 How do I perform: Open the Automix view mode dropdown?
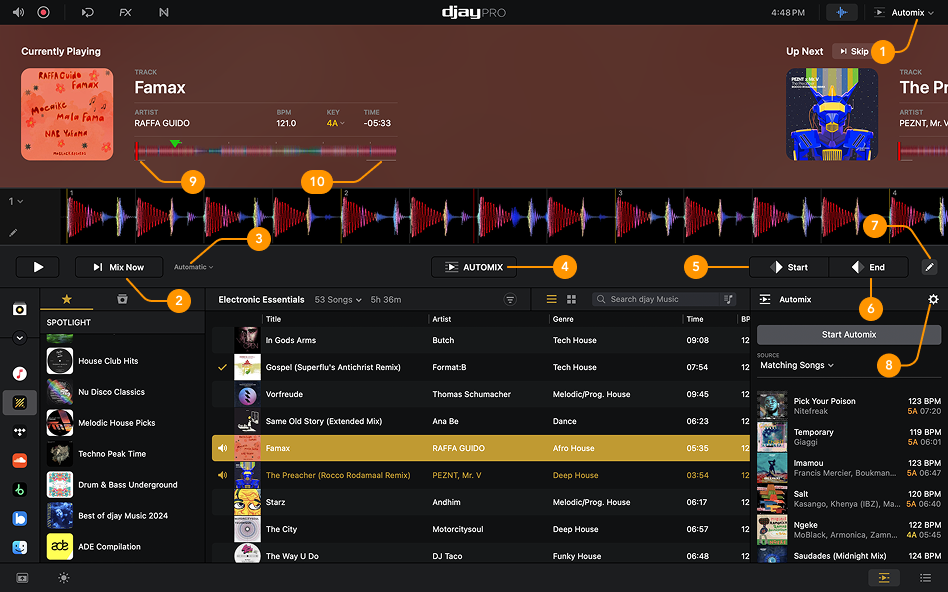tap(906, 12)
